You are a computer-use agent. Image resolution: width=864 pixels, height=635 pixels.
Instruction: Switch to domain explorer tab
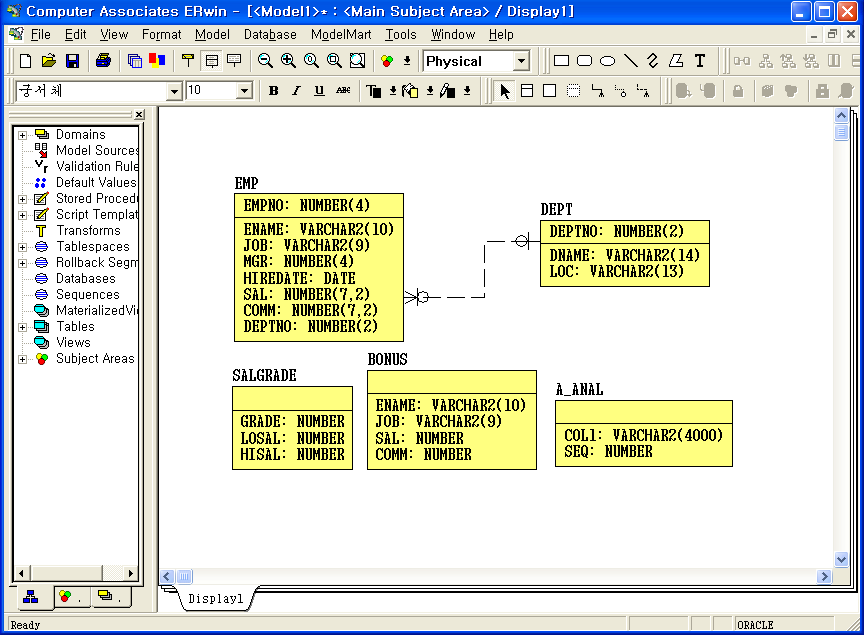[x=109, y=596]
